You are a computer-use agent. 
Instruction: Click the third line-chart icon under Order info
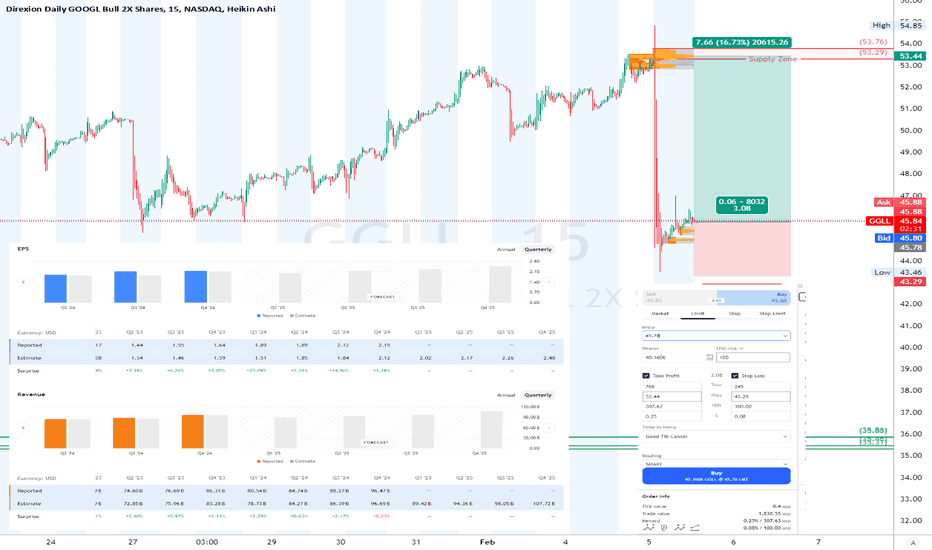click(679, 527)
